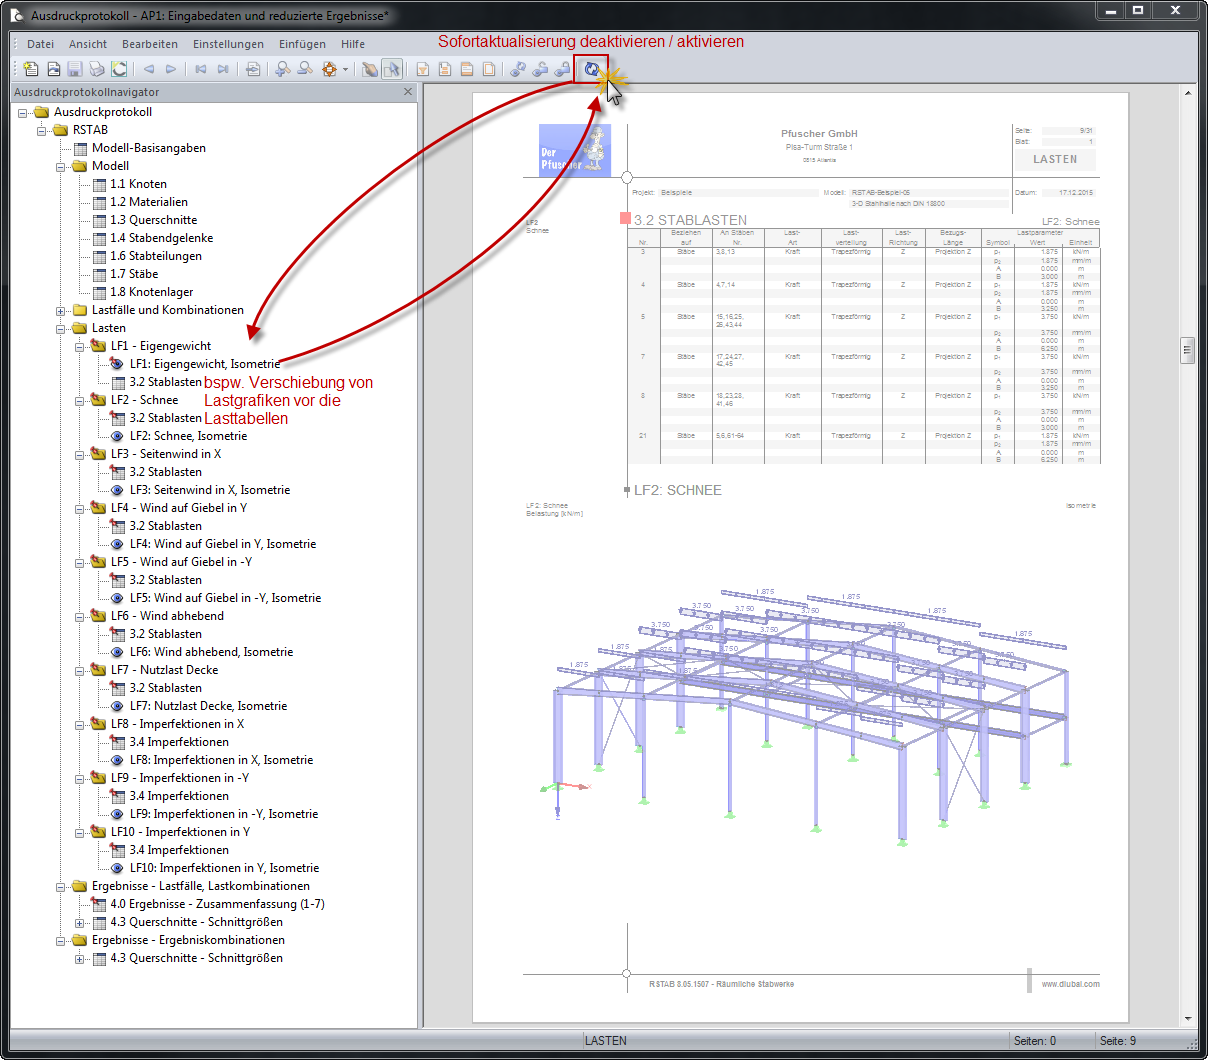The height and width of the screenshot is (1060, 1208).
Task: Click the new protocol icon at the toolbar start
Action: (31, 69)
